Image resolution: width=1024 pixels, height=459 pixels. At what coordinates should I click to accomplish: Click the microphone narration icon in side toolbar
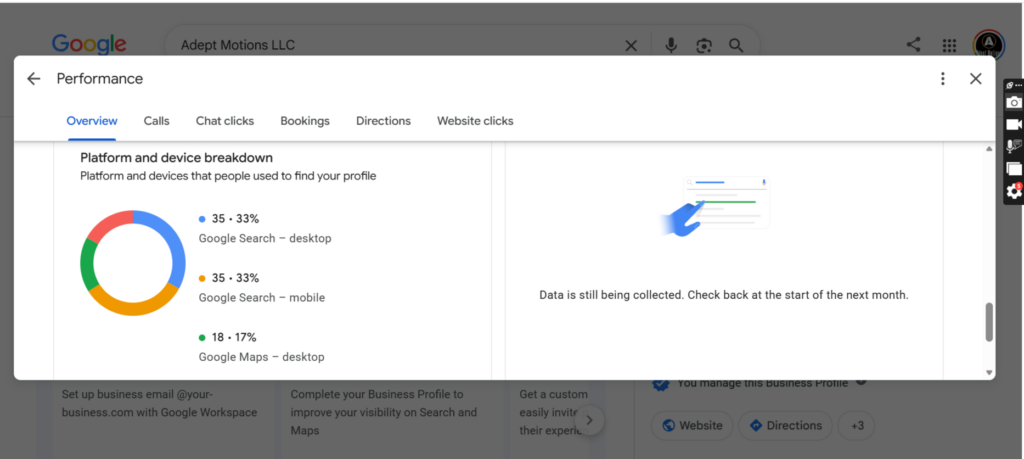[1014, 146]
